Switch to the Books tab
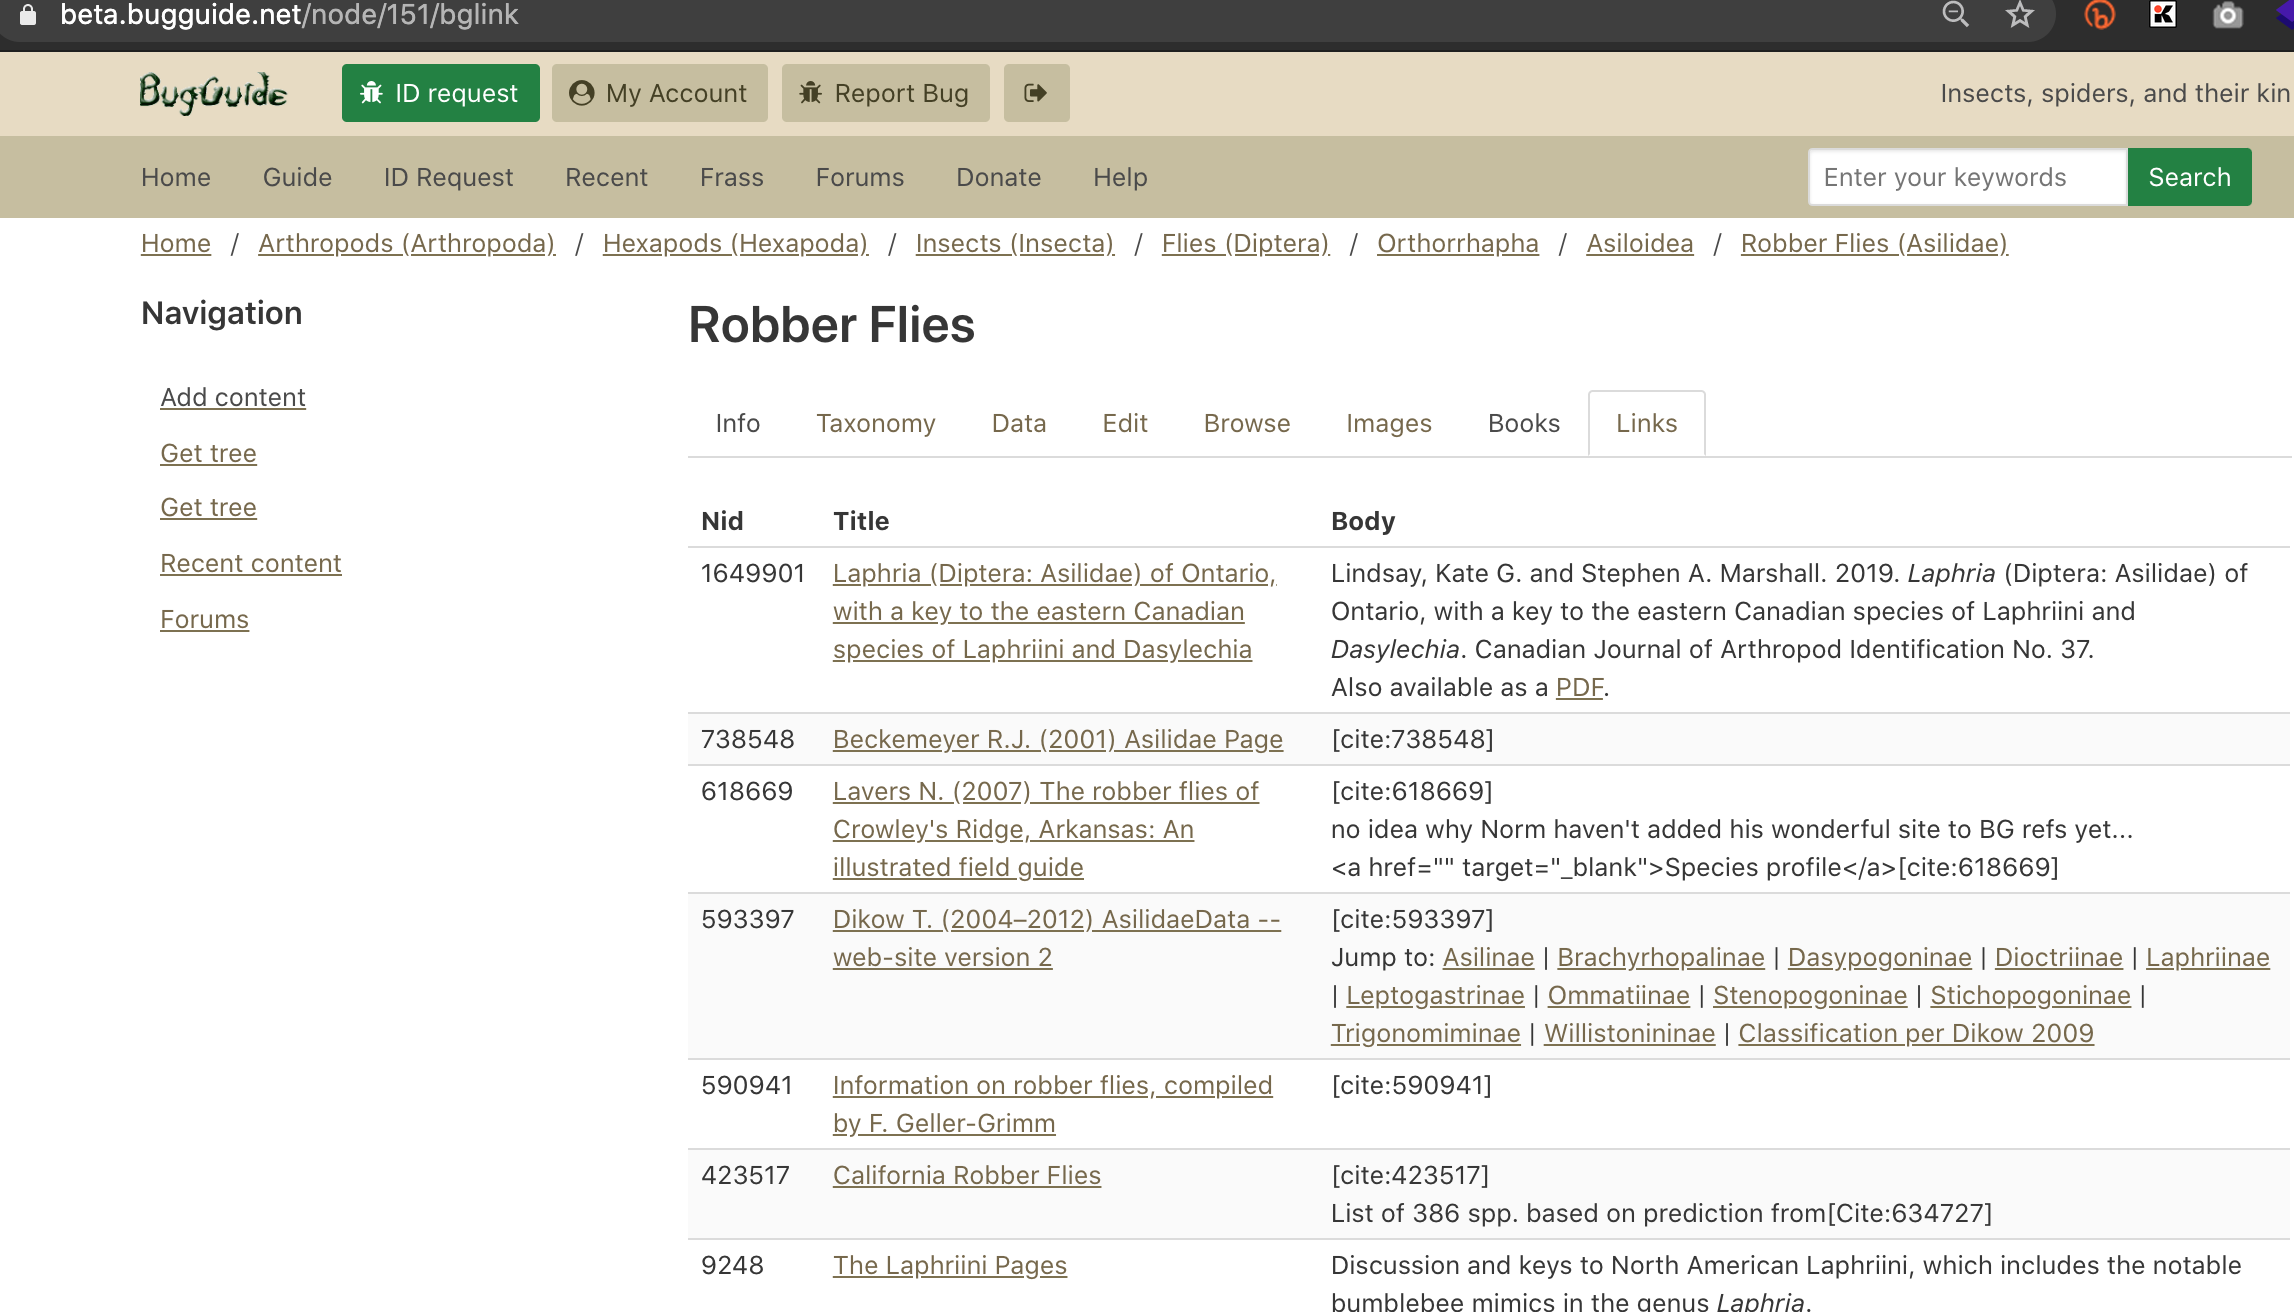Screen dimensions: 2294x1312 tap(1522, 423)
